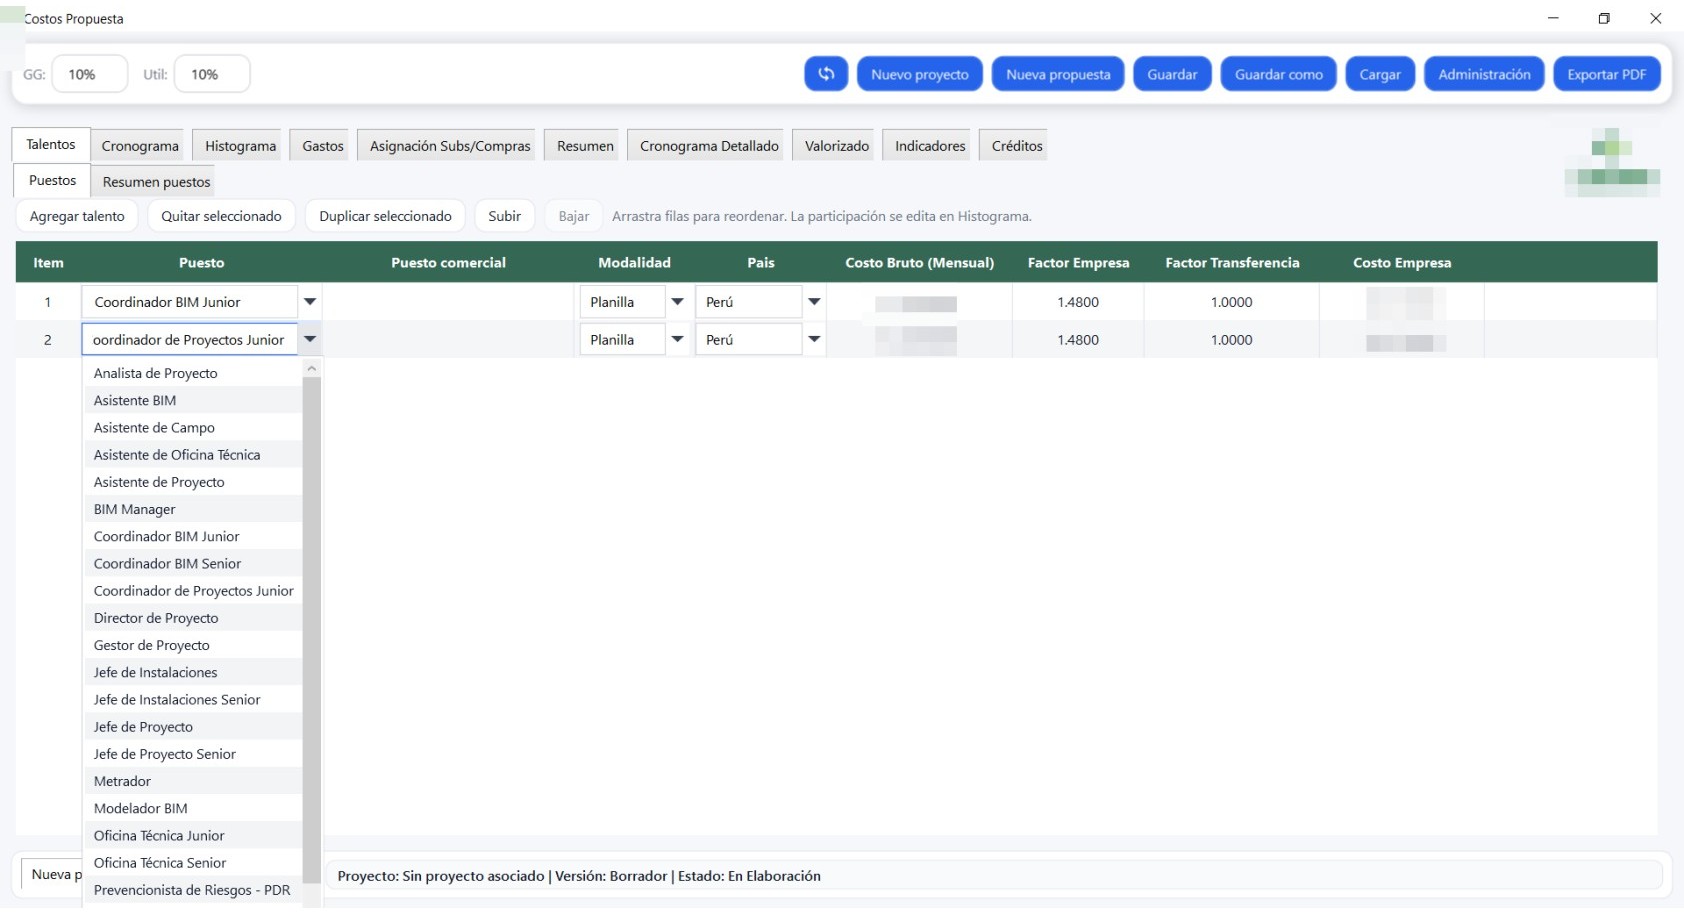Move the selected row up with Subir

[x=504, y=215]
